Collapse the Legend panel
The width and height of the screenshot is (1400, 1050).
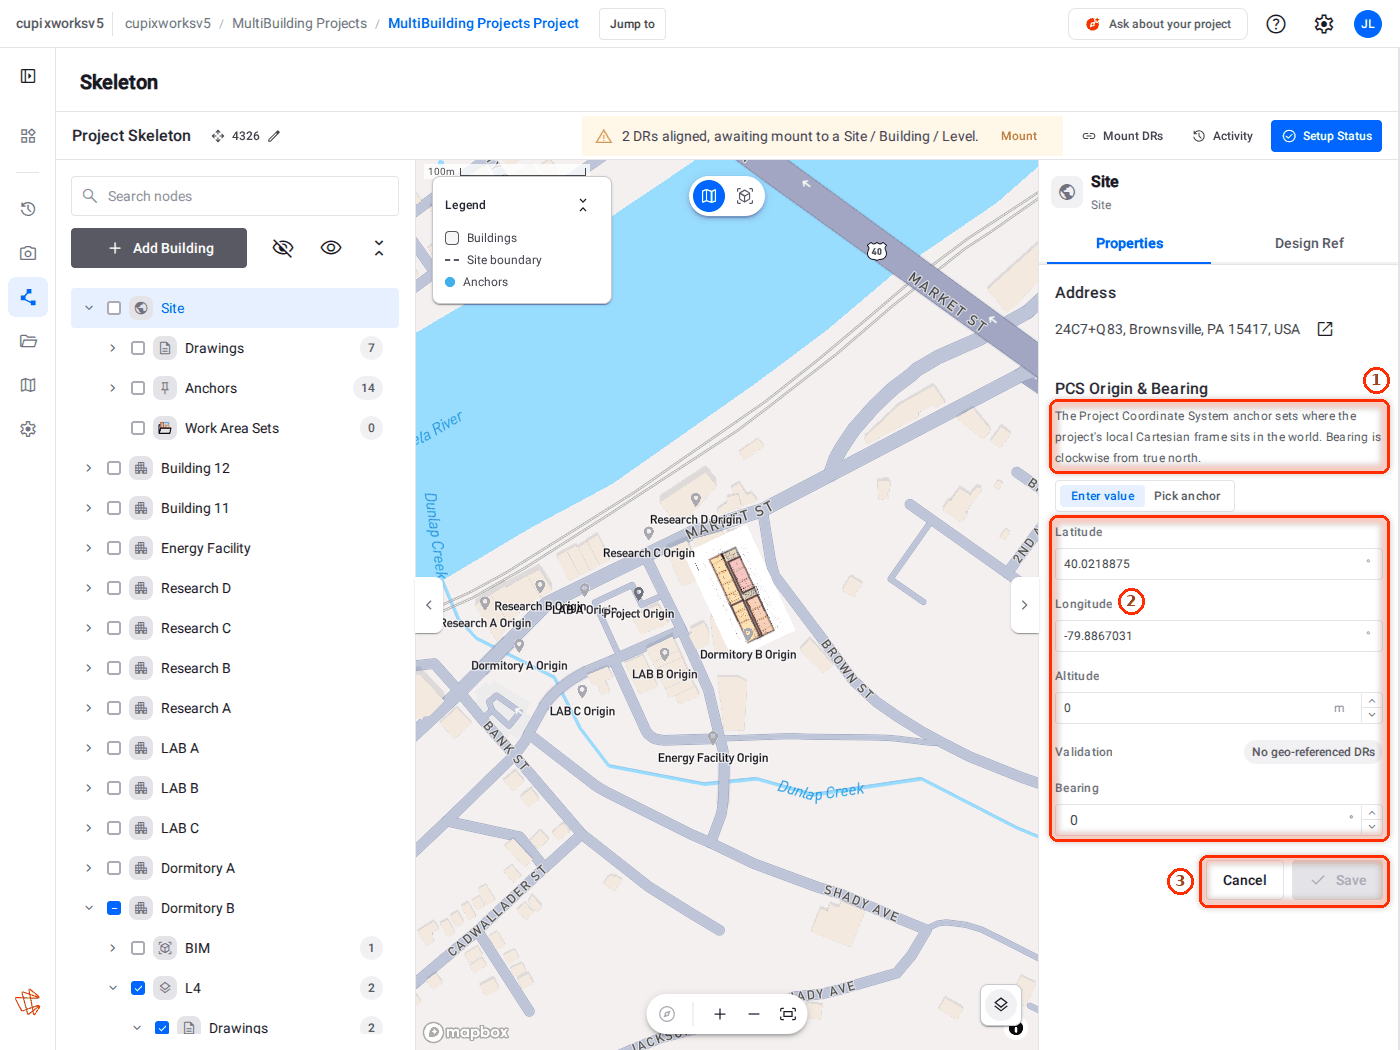(x=583, y=205)
